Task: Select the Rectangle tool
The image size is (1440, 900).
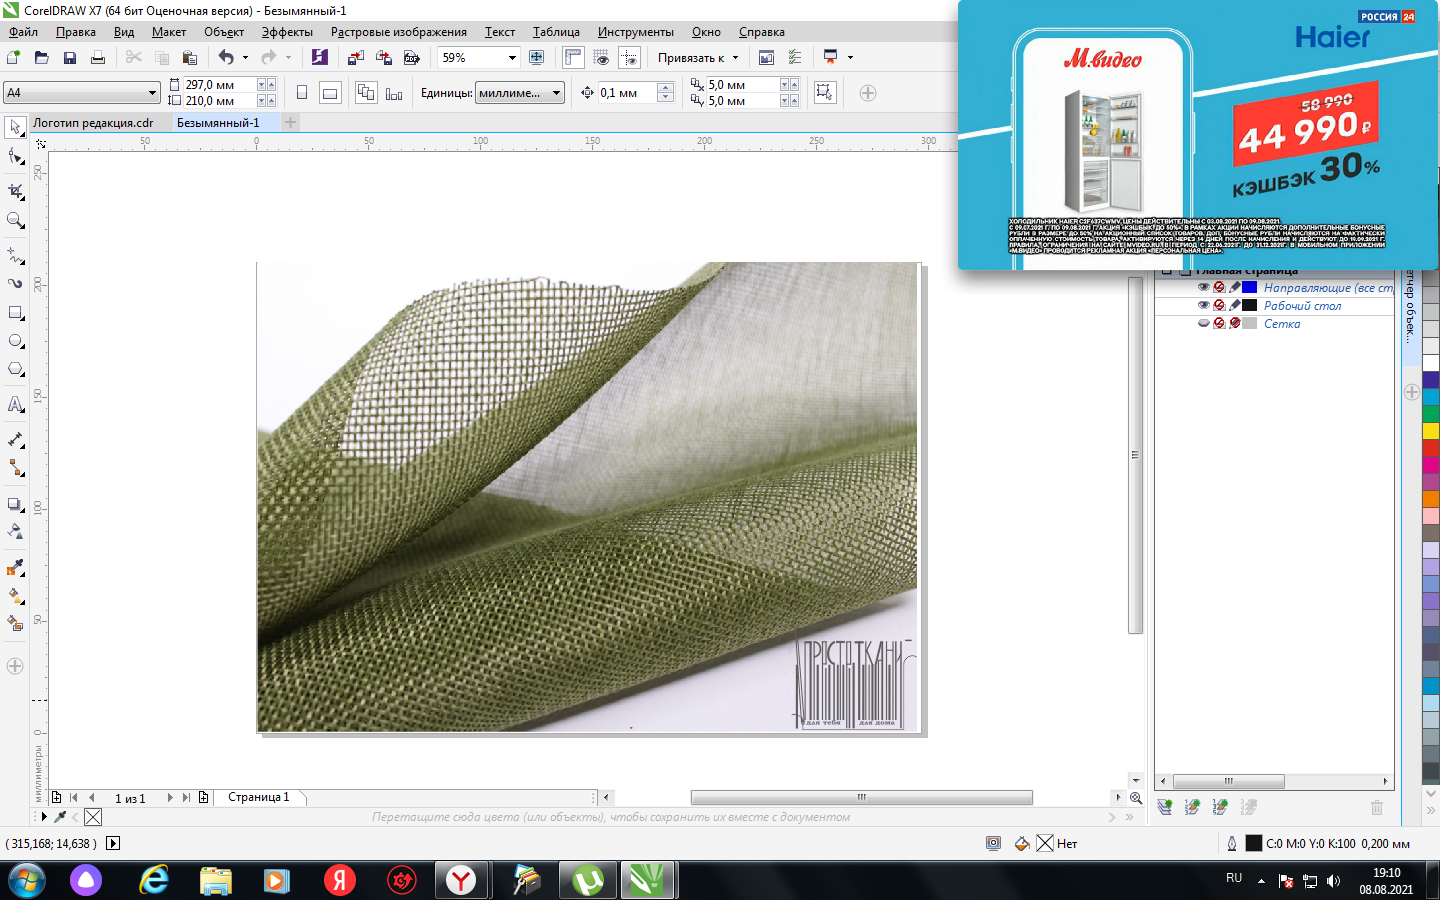Action: coord(15,313)
